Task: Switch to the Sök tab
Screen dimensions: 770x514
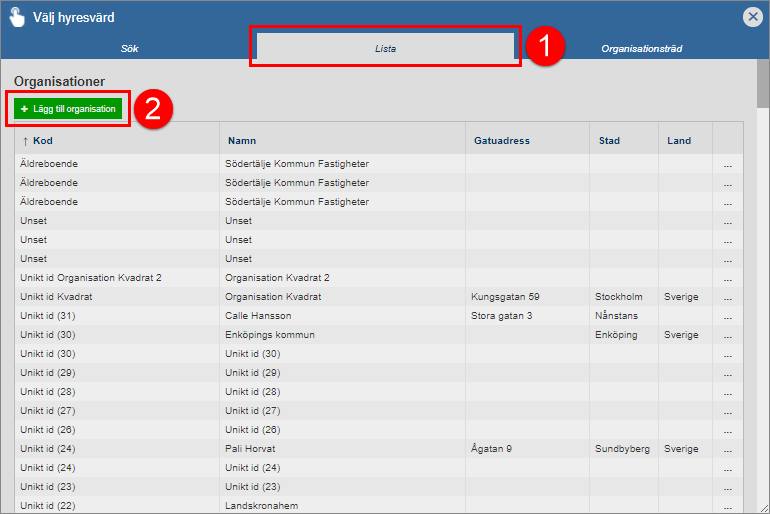Action: (x=127, y=48)
